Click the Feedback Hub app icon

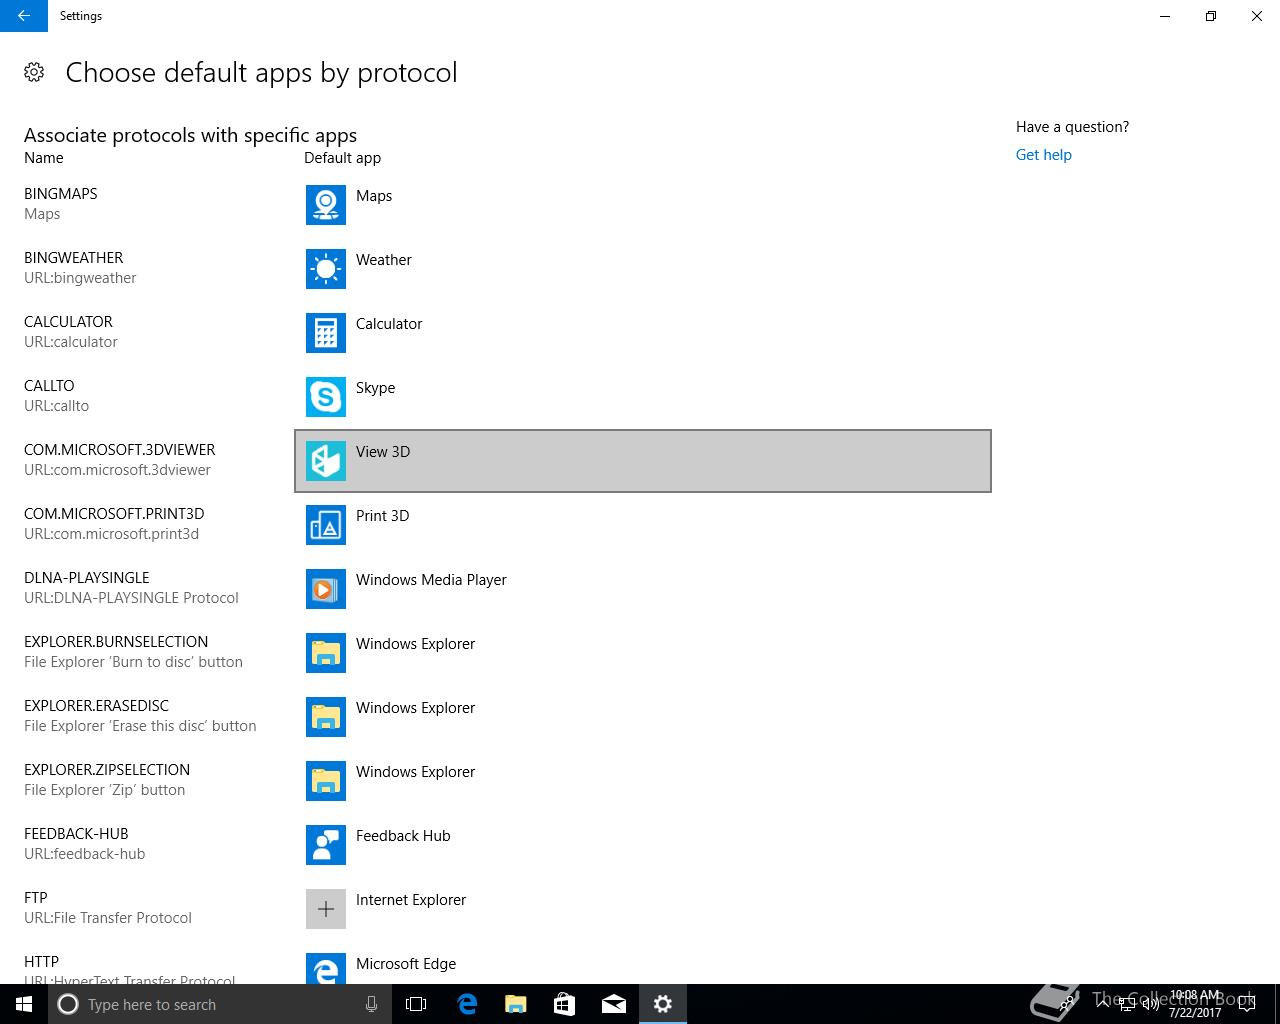pos(326,845)
